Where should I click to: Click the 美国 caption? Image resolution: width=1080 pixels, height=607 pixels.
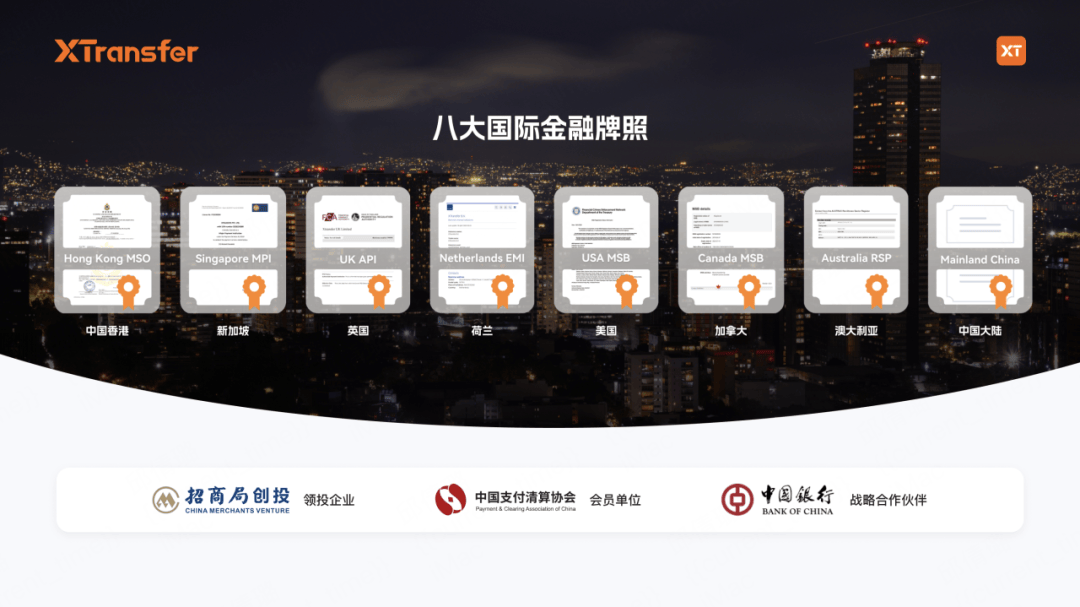pyautogui.click(x=606, y=331)
